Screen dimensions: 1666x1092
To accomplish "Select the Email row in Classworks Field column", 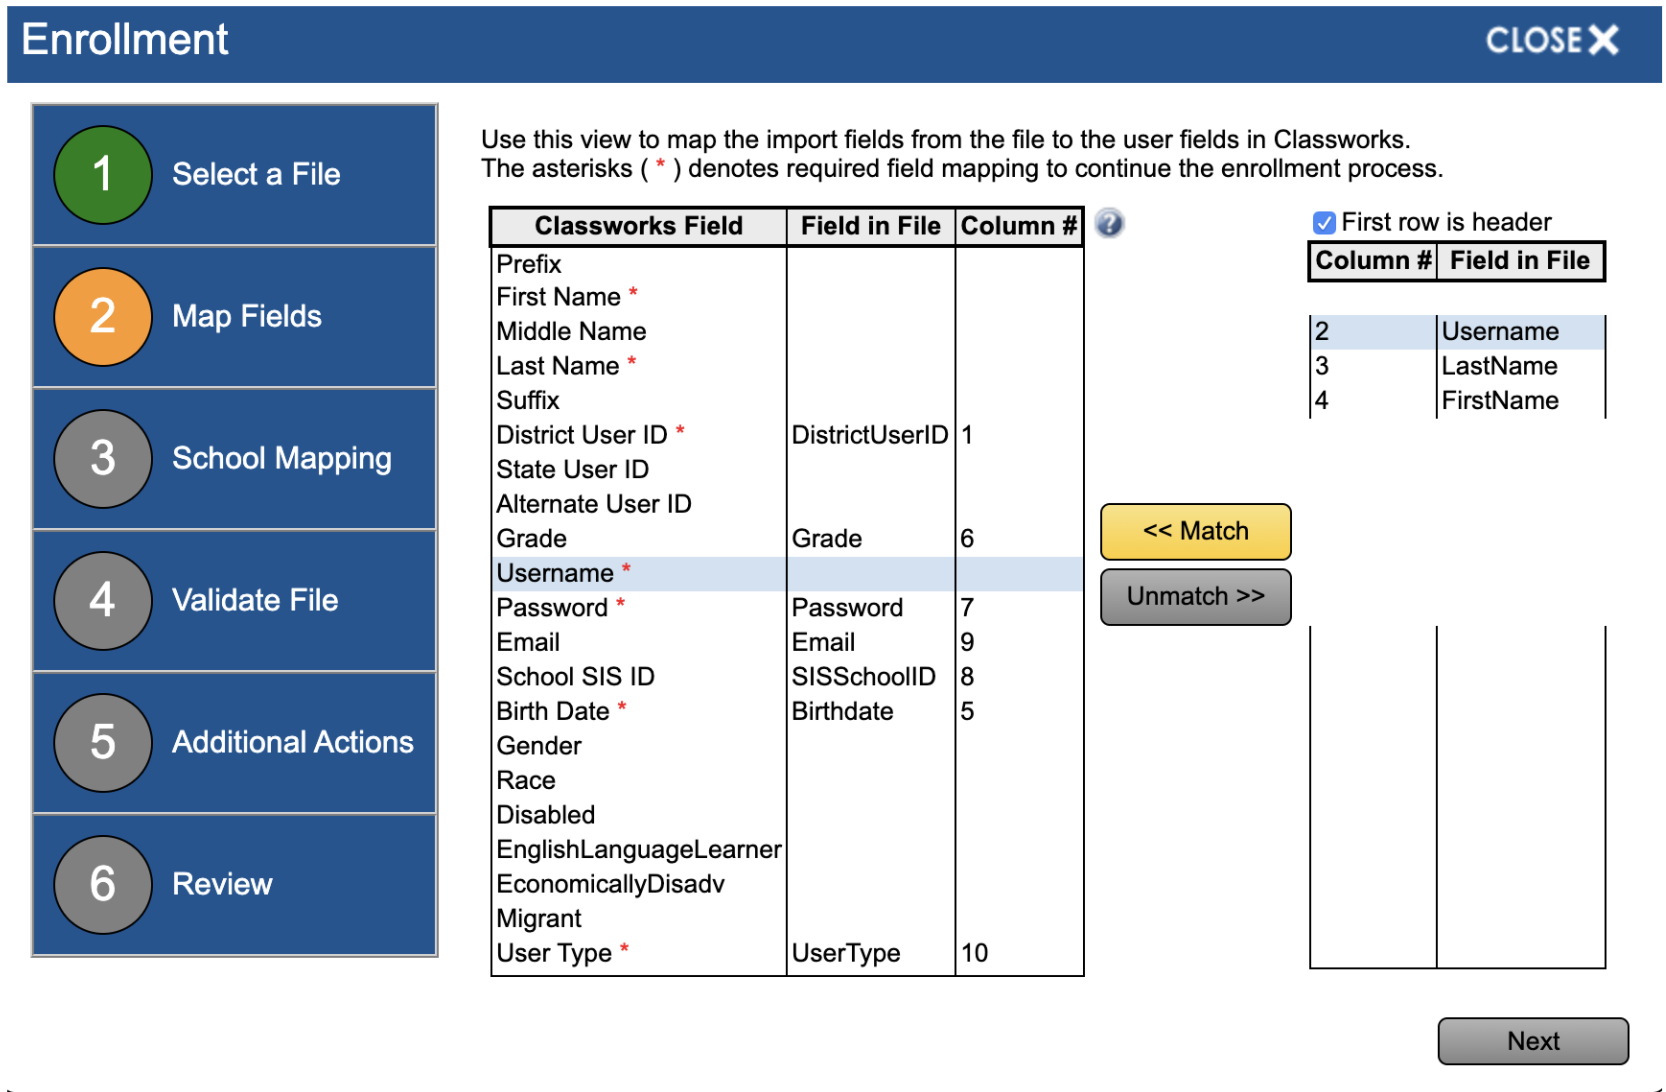I will click(x=787, y=642).
